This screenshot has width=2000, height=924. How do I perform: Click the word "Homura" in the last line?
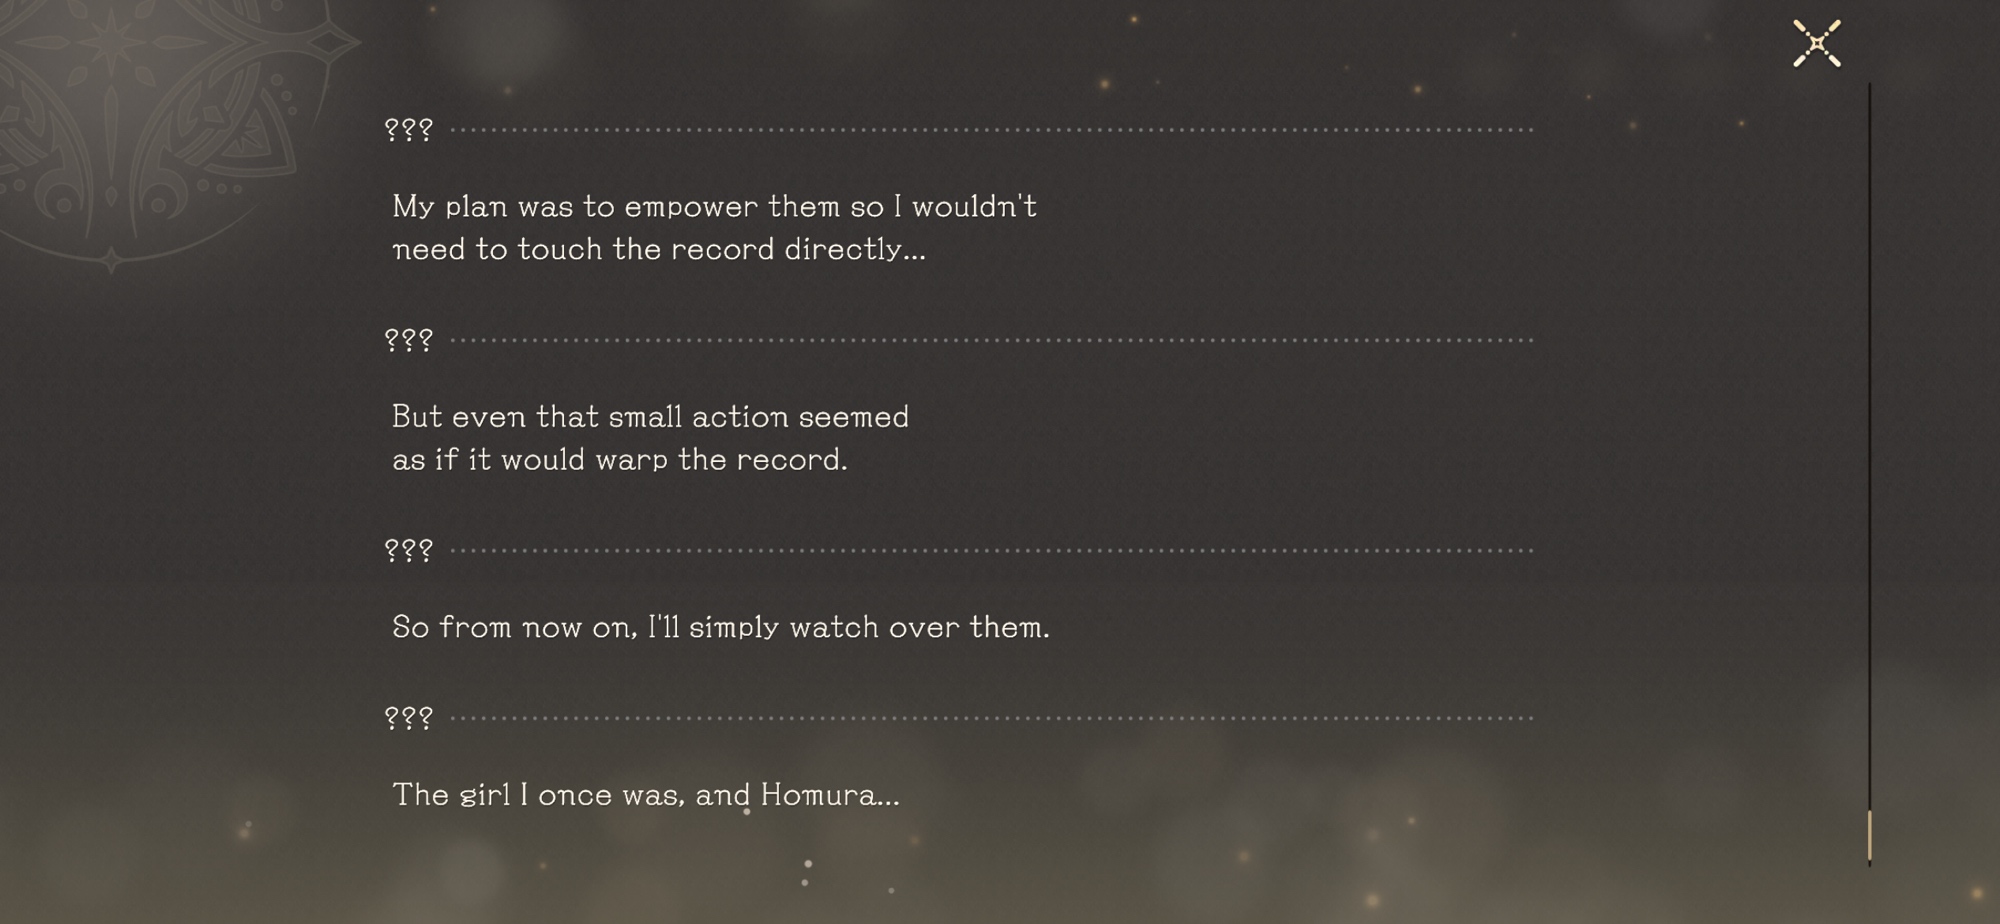click(x=817, y=796)
